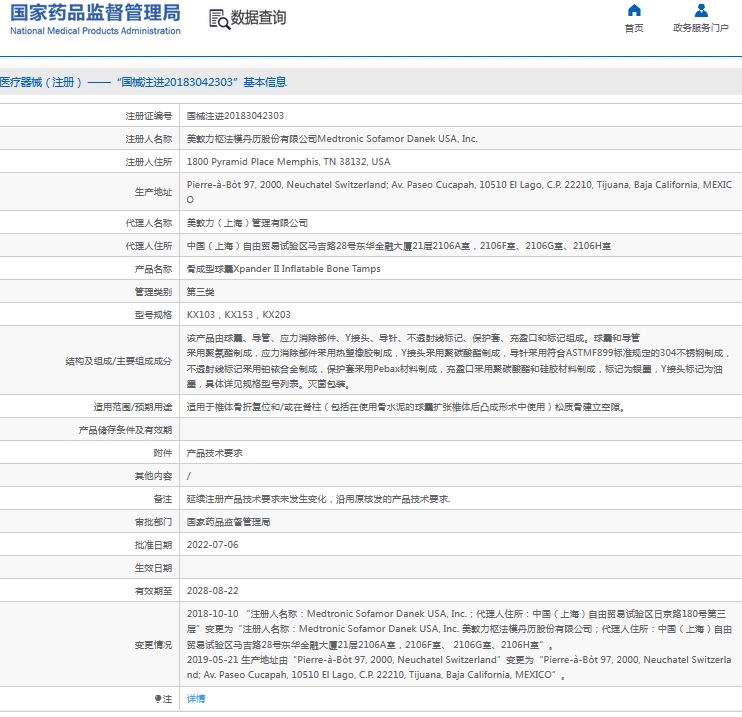Click the 其他内容 row label

pyautogui.click(x=153, y=476)
